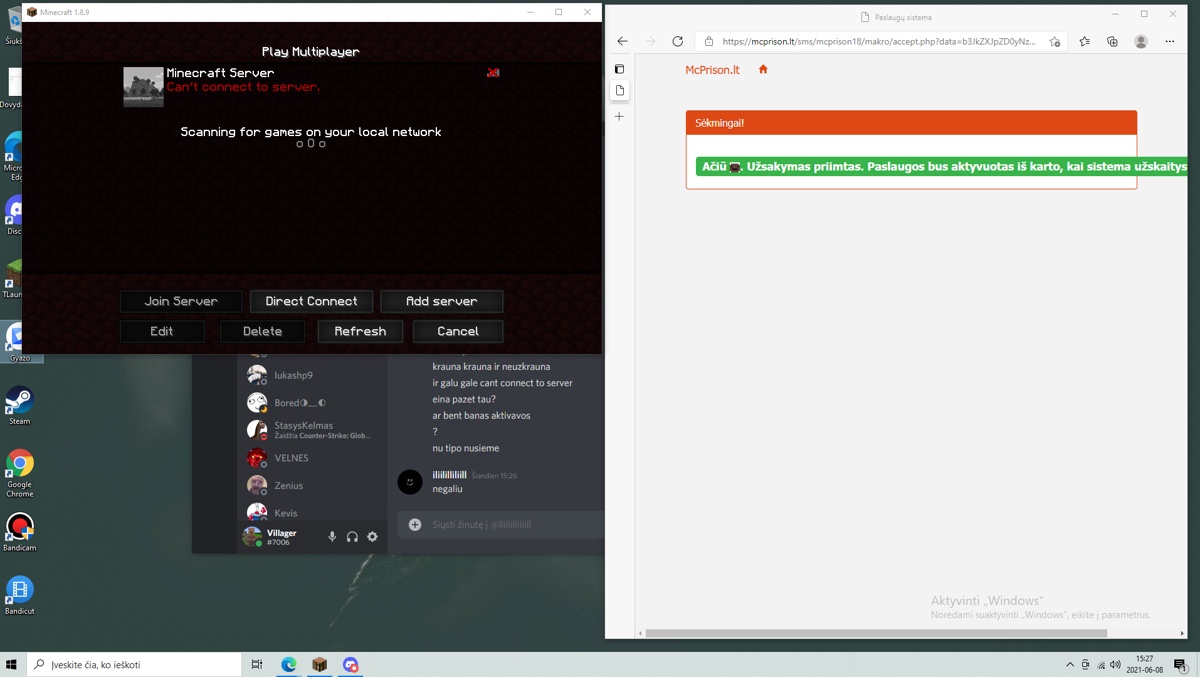Open Zenius conversation in Discord
This screenshot has width=1200, height=677.
click(x=313, y=485)
